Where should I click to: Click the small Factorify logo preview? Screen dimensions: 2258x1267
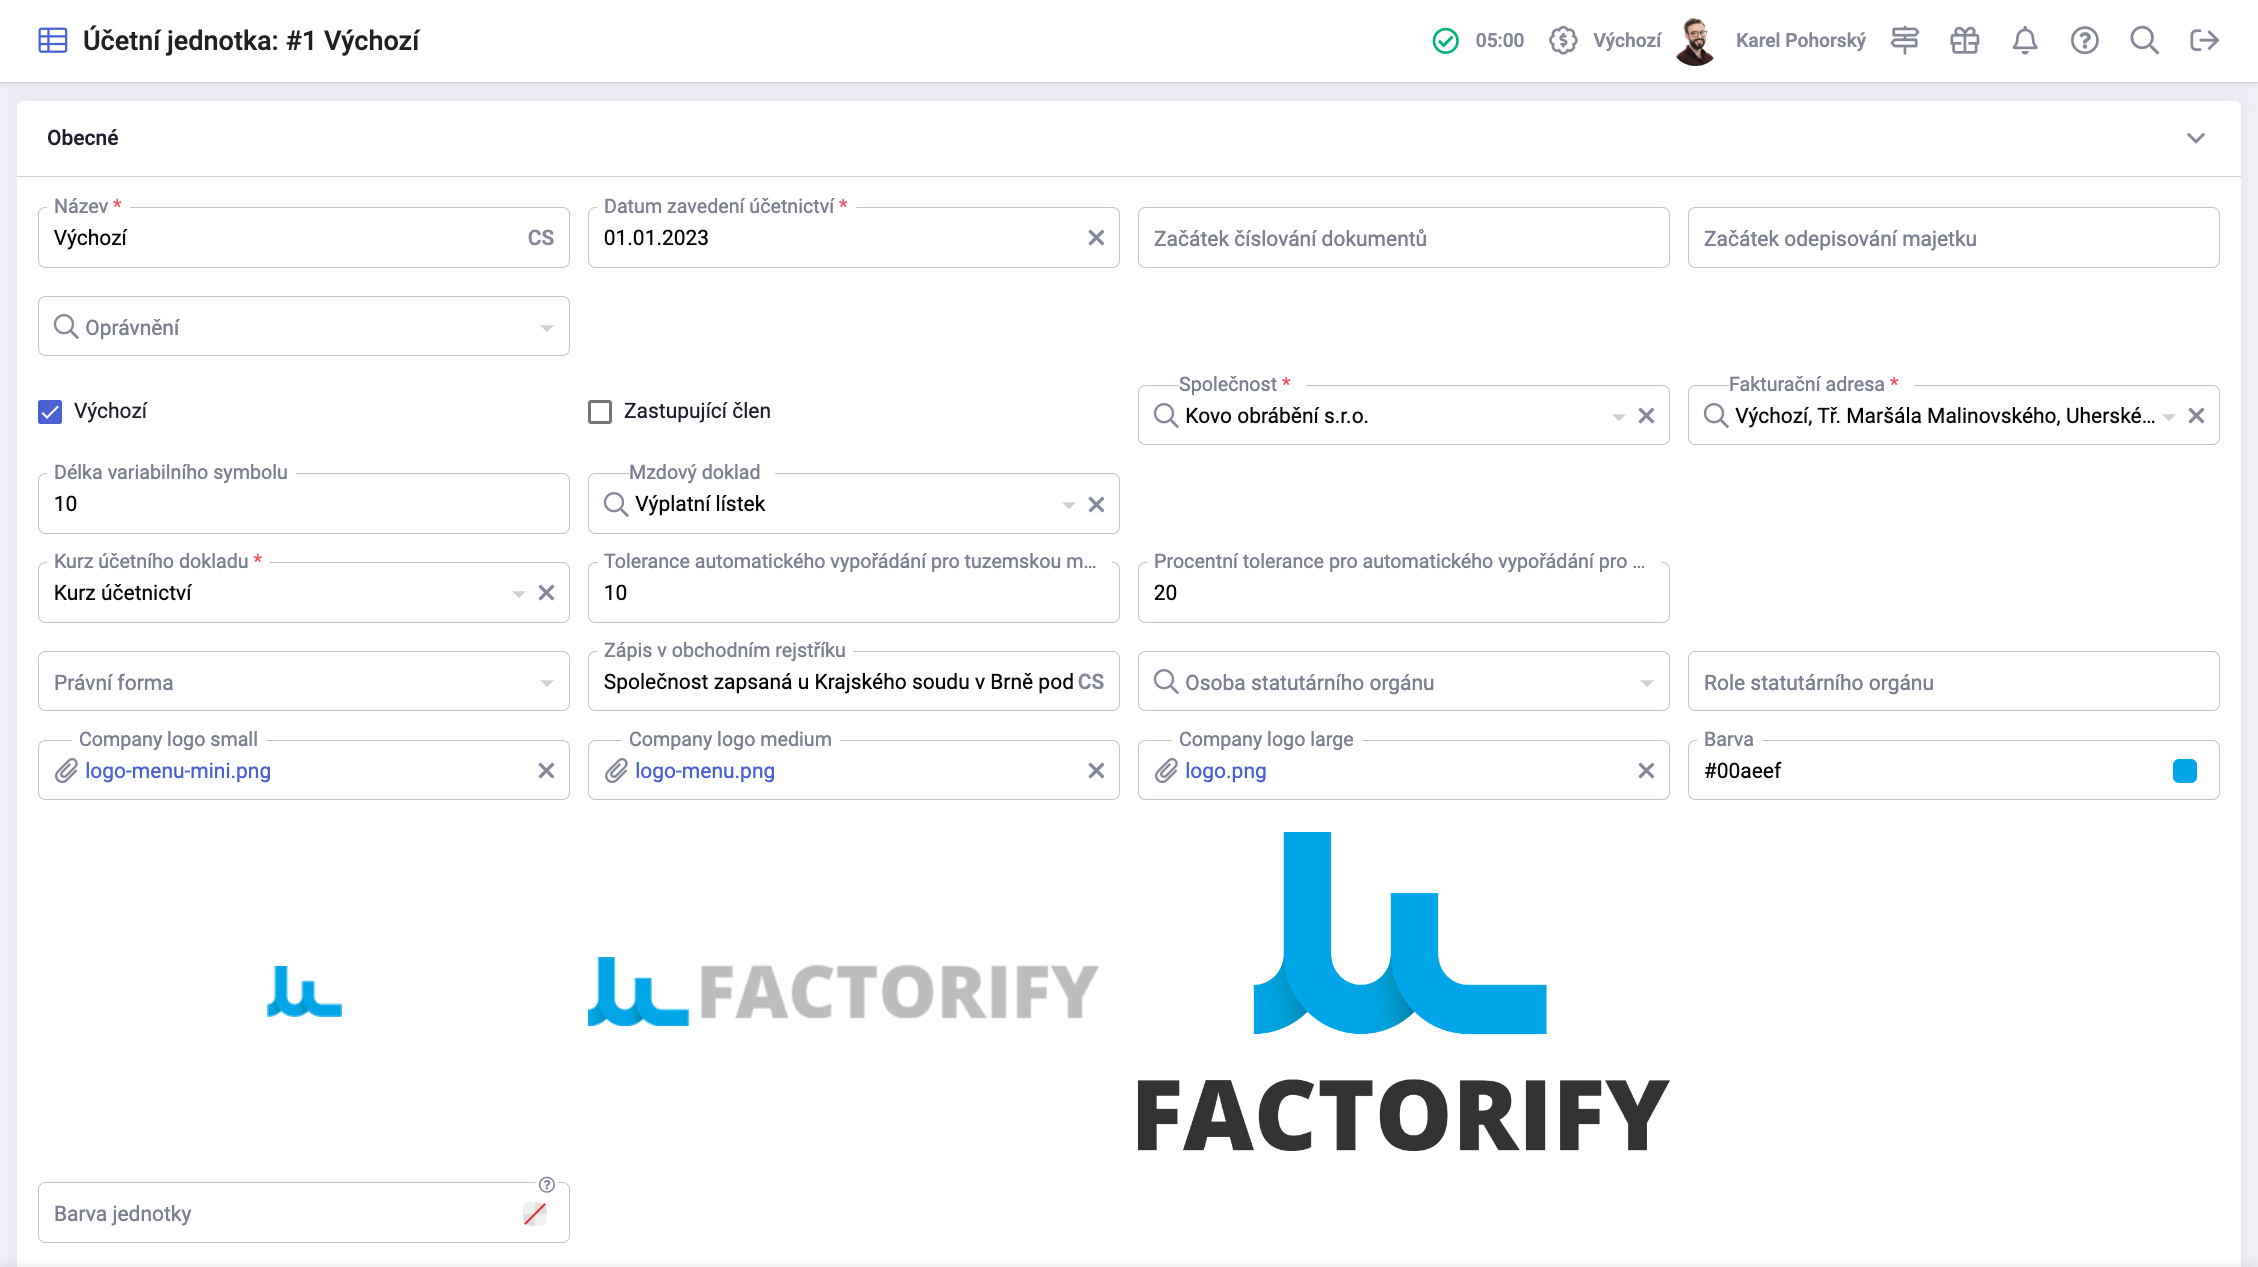(304, 992)
